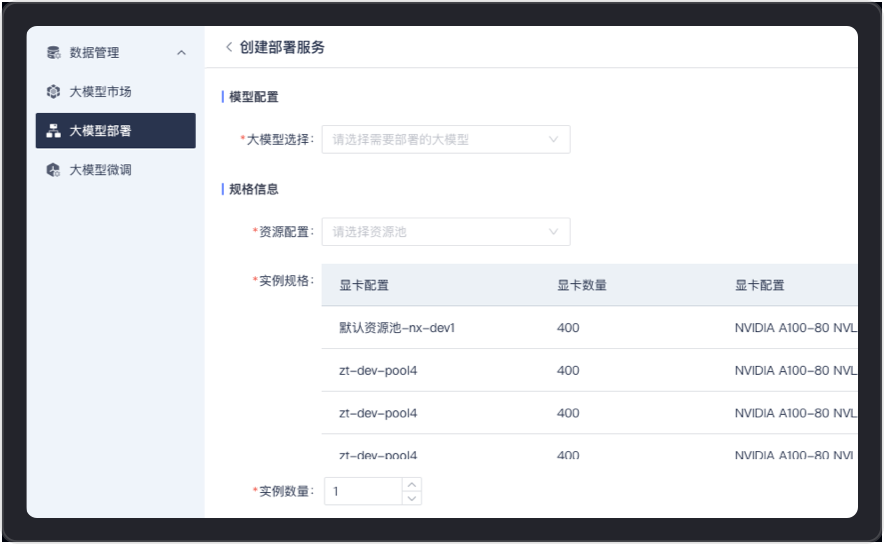Click the 创建部署服务 page title

[282, 47]
